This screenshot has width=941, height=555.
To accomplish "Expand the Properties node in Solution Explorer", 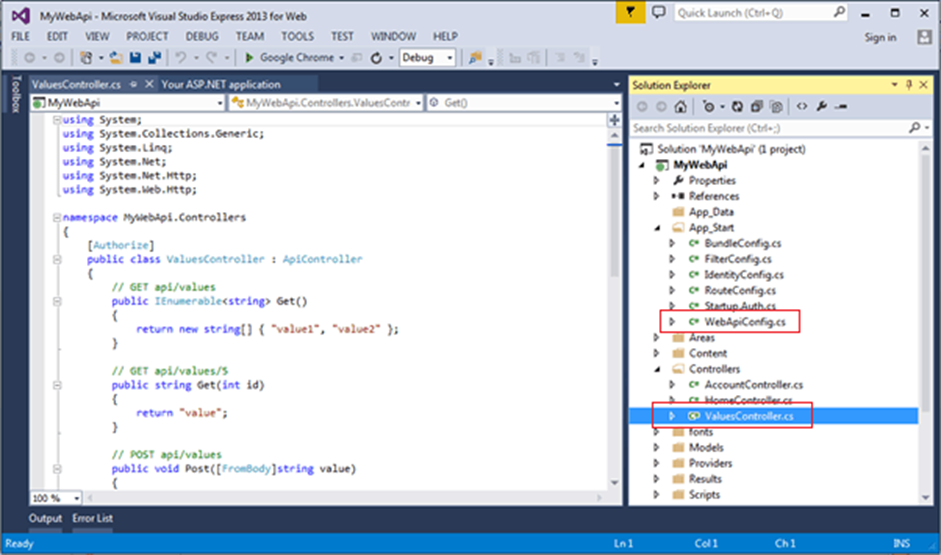I will click(657, 180).
